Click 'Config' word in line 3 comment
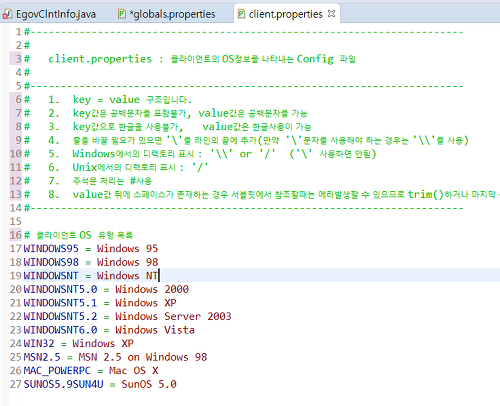This screenshot has height=406, width=500. [315, 59]
